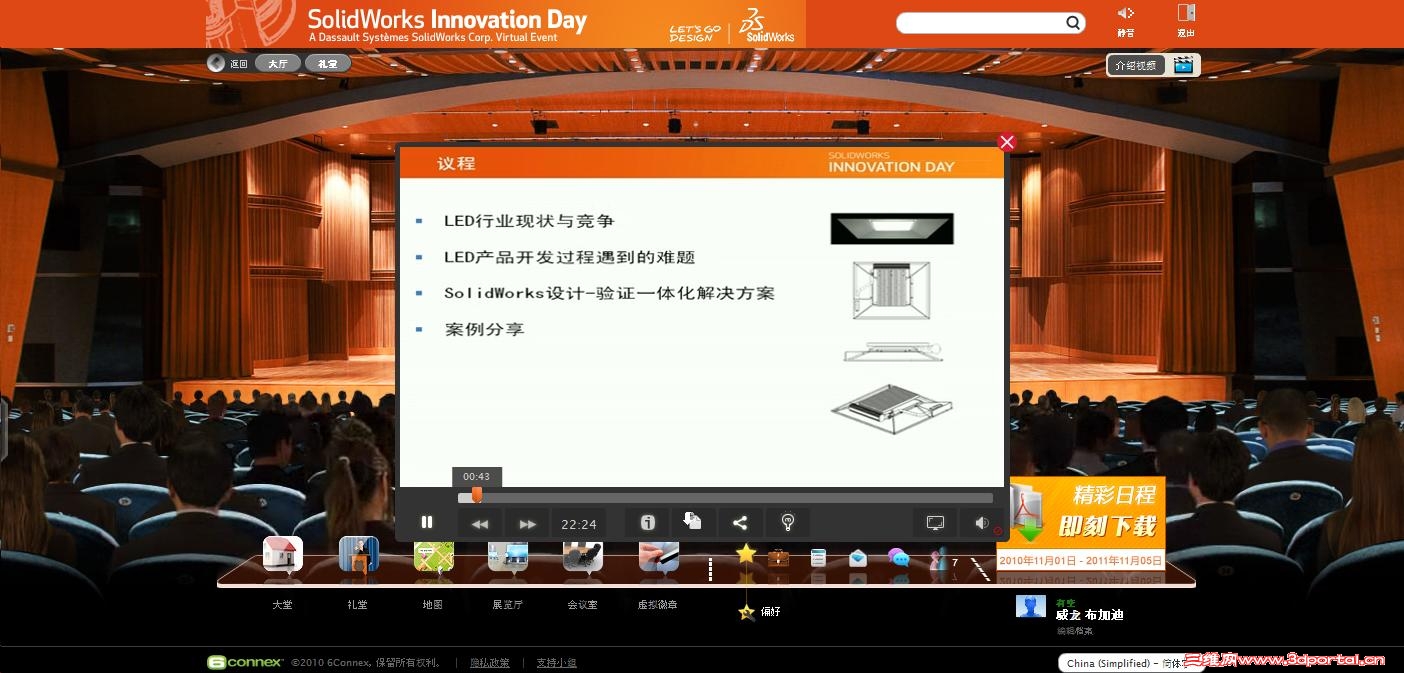Click the 地图 label text
The image size is (1404, 673).
point(432,605)
